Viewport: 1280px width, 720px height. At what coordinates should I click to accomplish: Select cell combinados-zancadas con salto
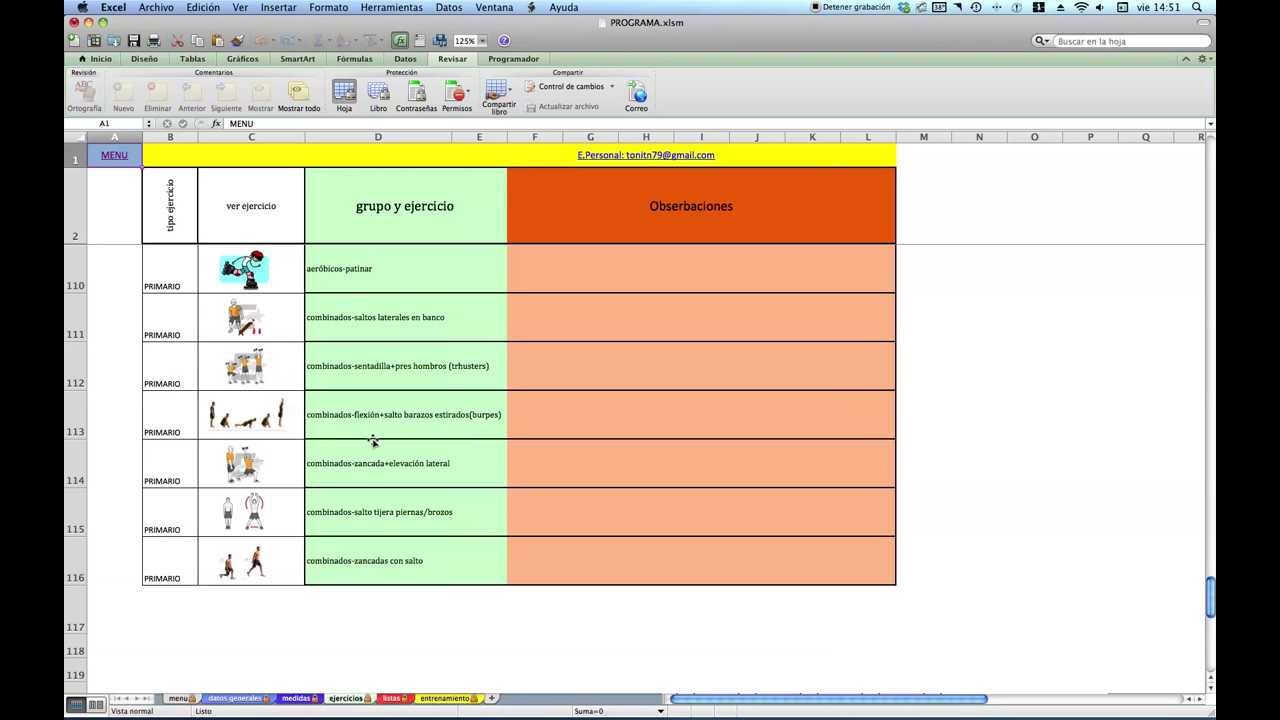pos(405,561)
